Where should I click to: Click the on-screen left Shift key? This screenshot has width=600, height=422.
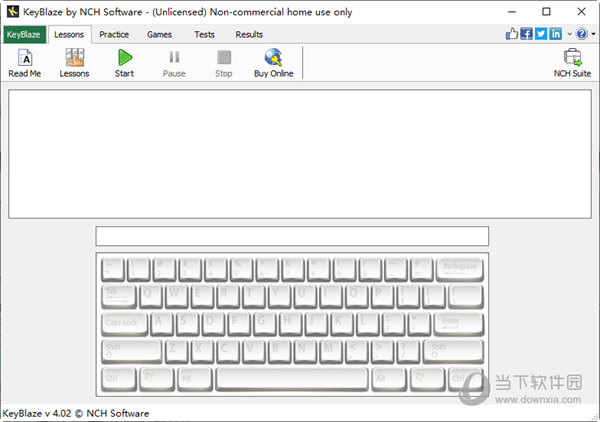pos(132,352)
